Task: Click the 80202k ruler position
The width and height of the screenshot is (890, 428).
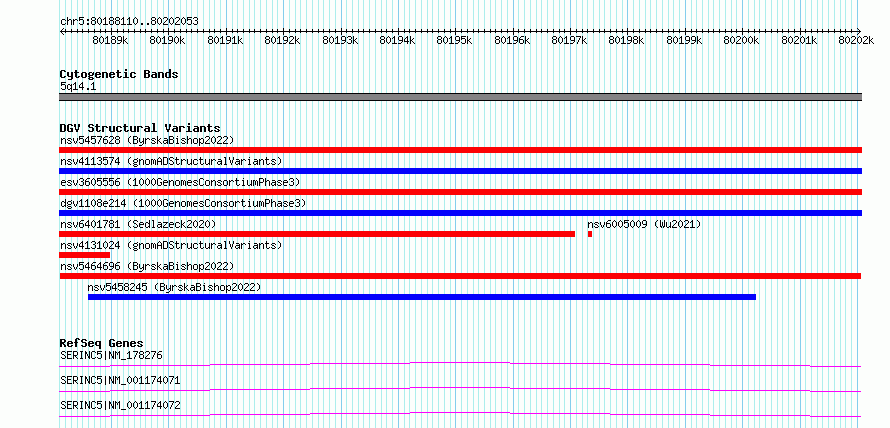Action: (x=856, y=40)
